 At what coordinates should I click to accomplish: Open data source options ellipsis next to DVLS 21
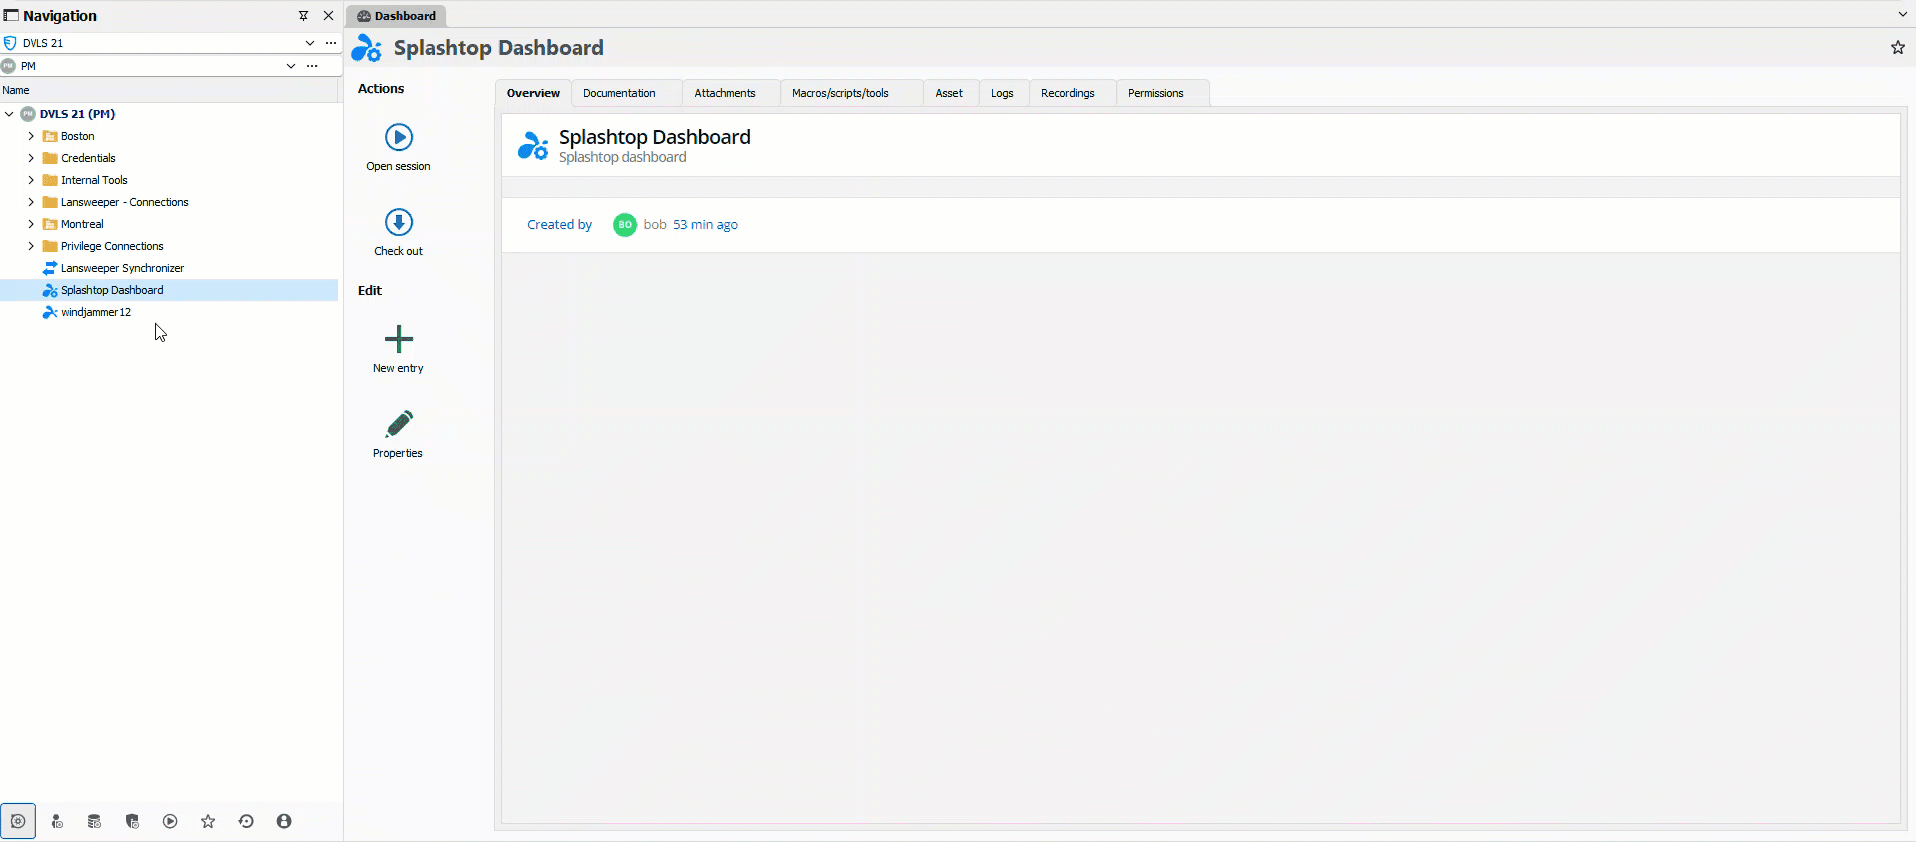coord(331,43)
